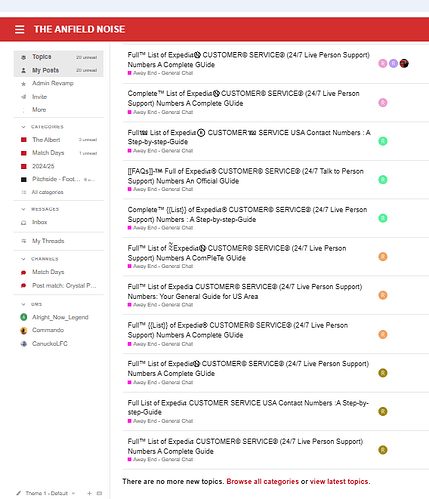Click orange avatar on 'Full™ {{List}} of Expedia' row
Screen dimensions: 429x499
tap(383, 334)
